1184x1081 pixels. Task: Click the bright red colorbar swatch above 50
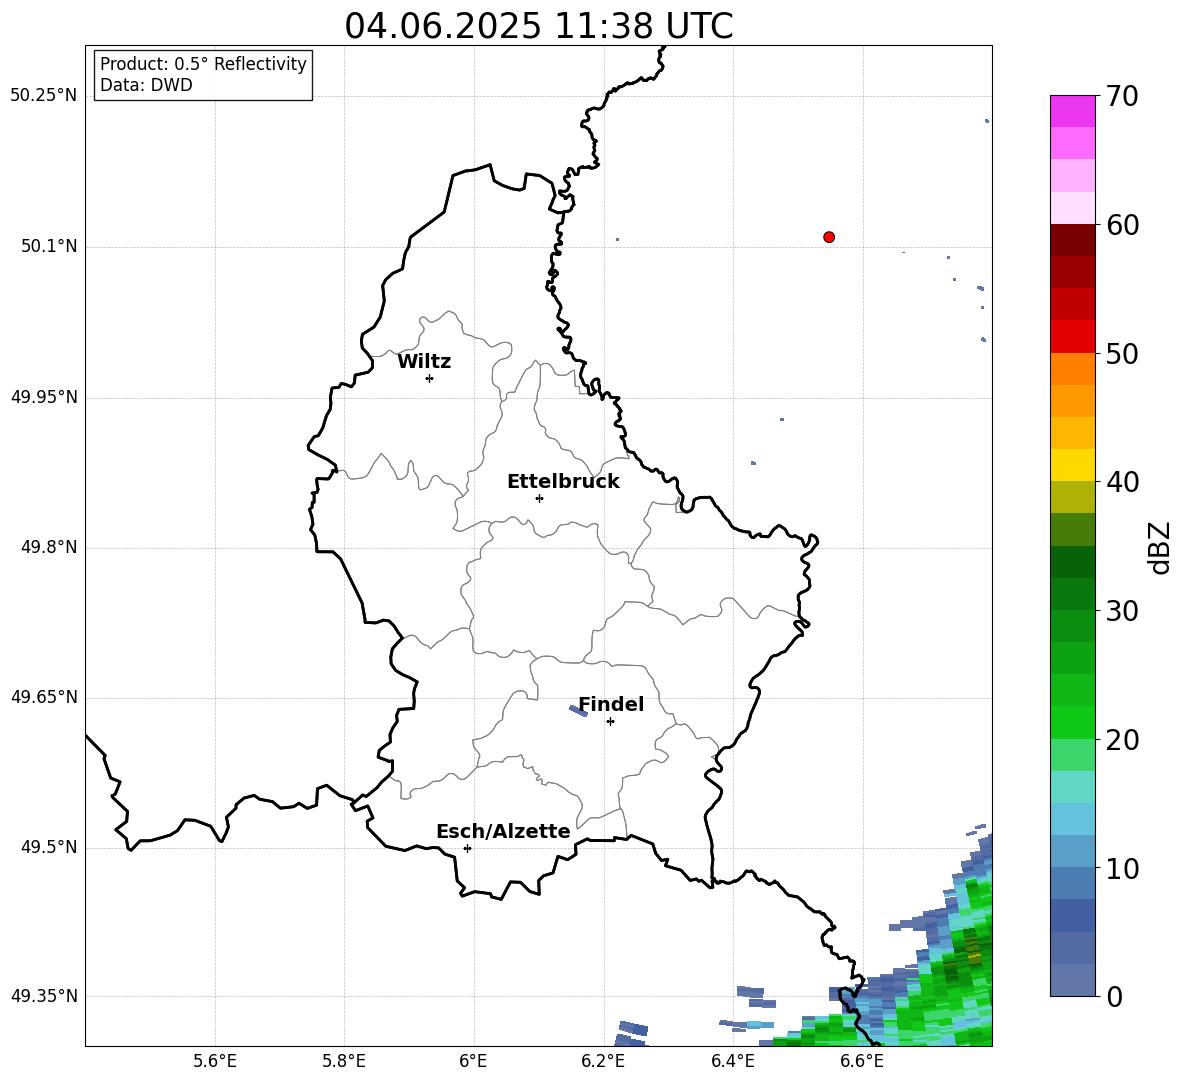[1072, 337]
